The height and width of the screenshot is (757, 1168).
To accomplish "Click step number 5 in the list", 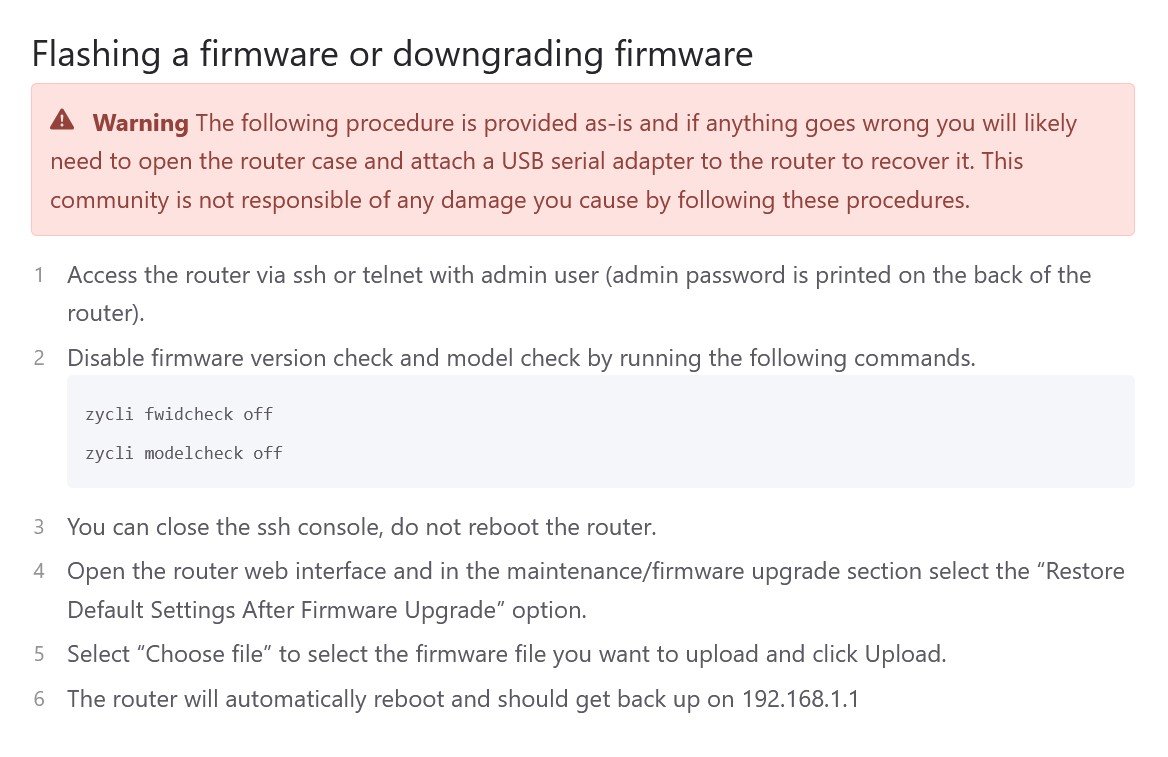I will point(39,655).
